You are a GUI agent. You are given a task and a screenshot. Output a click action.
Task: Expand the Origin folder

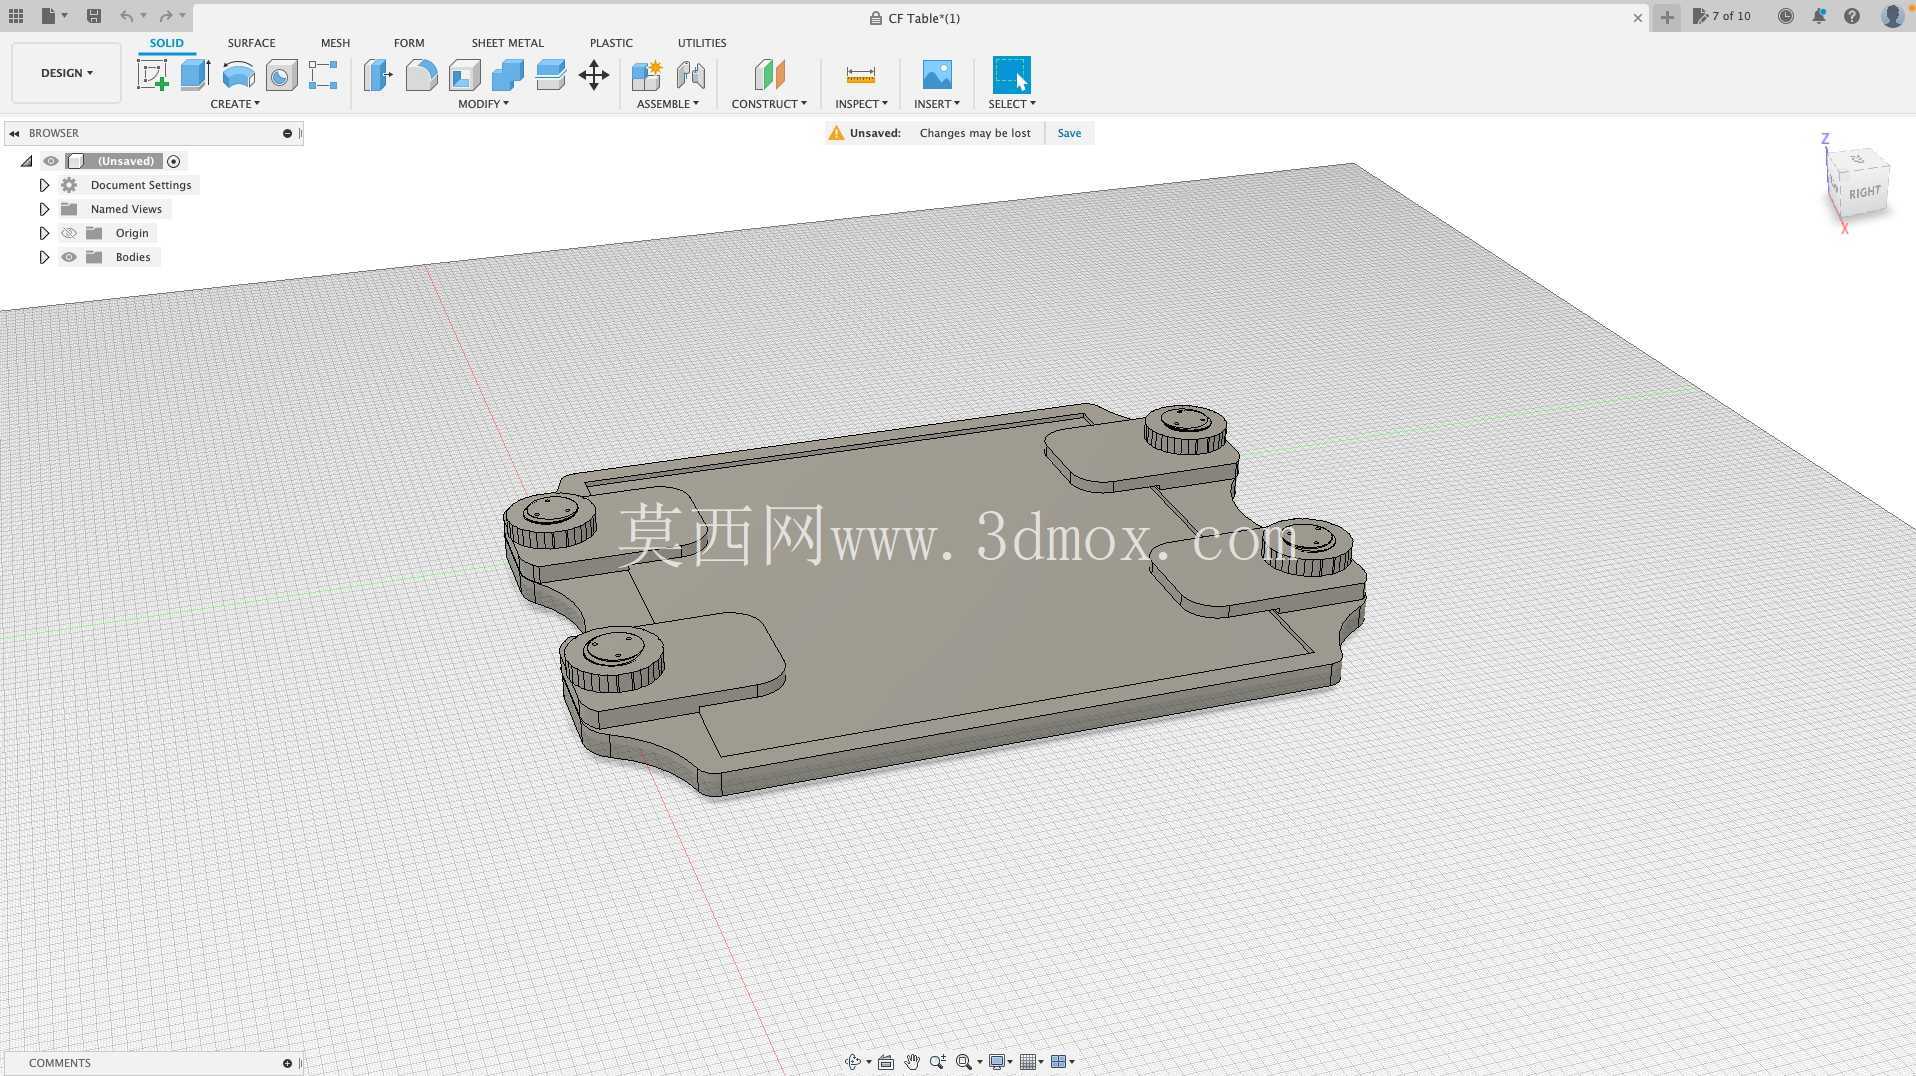coord(44,233)
